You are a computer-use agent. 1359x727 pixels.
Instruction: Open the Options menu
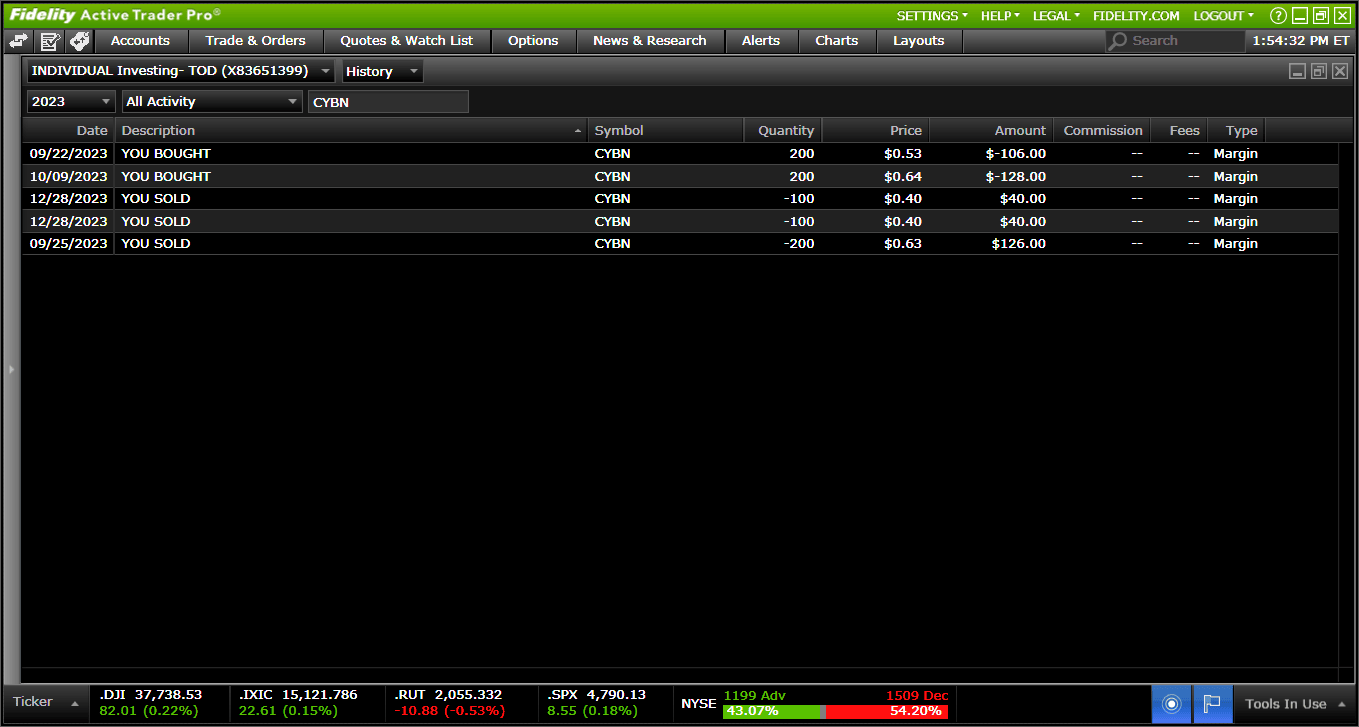[x=533, y=41]
